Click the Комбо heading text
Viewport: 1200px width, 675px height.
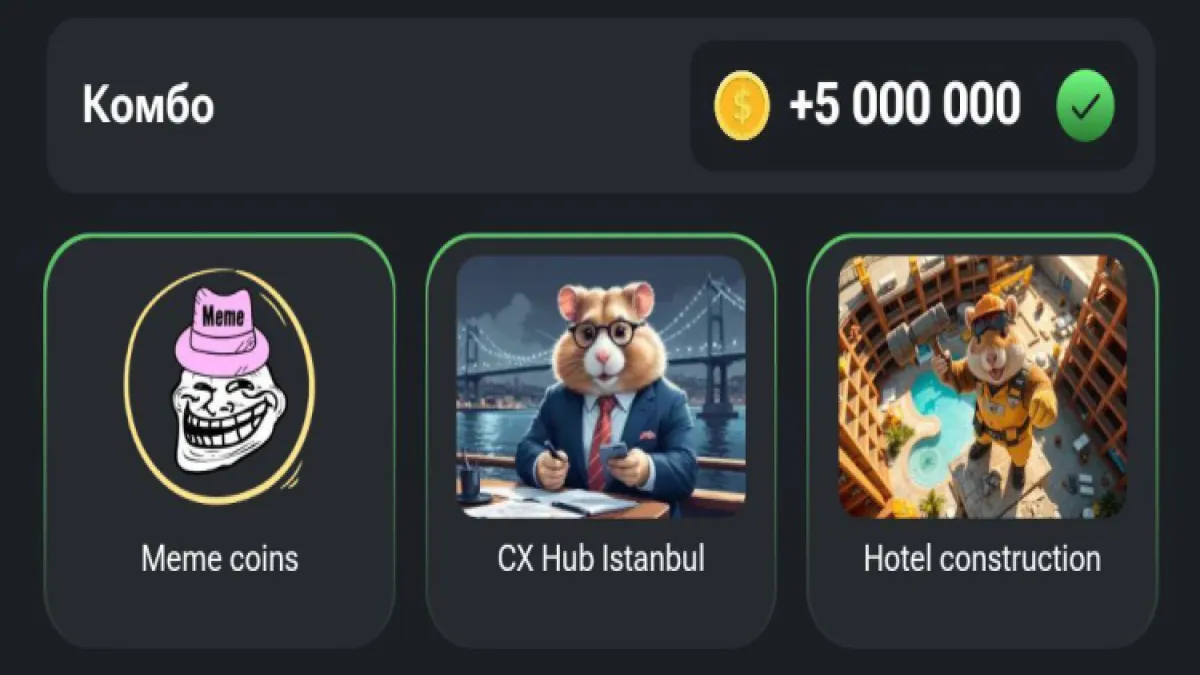(148, 105)
